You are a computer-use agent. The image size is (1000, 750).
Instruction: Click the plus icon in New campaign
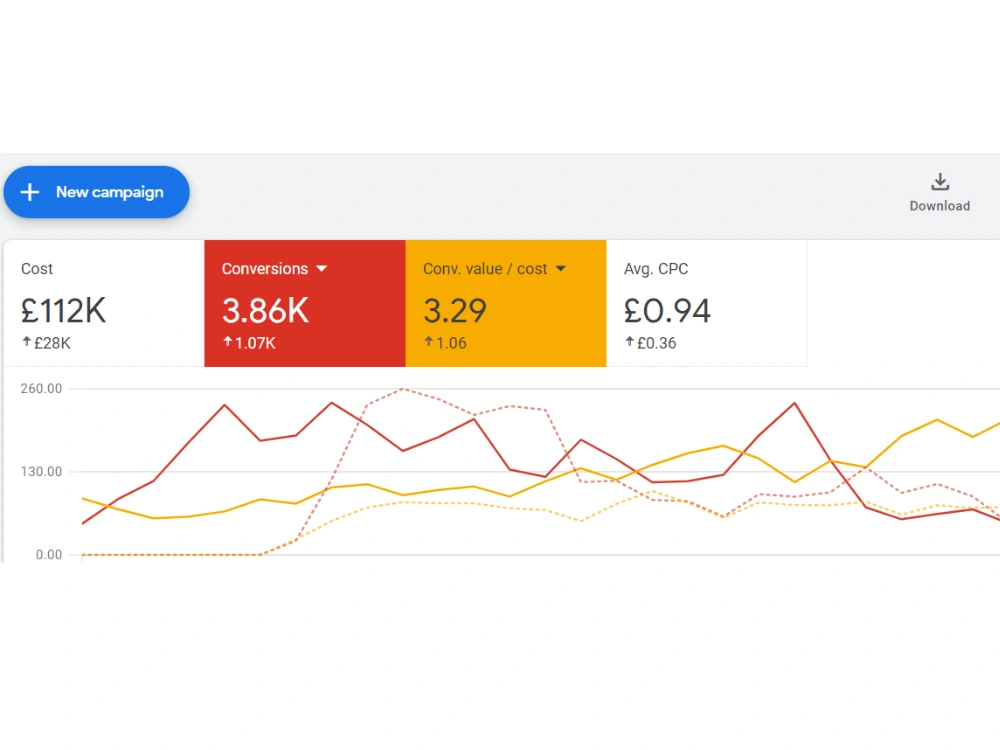pos(30,192)
